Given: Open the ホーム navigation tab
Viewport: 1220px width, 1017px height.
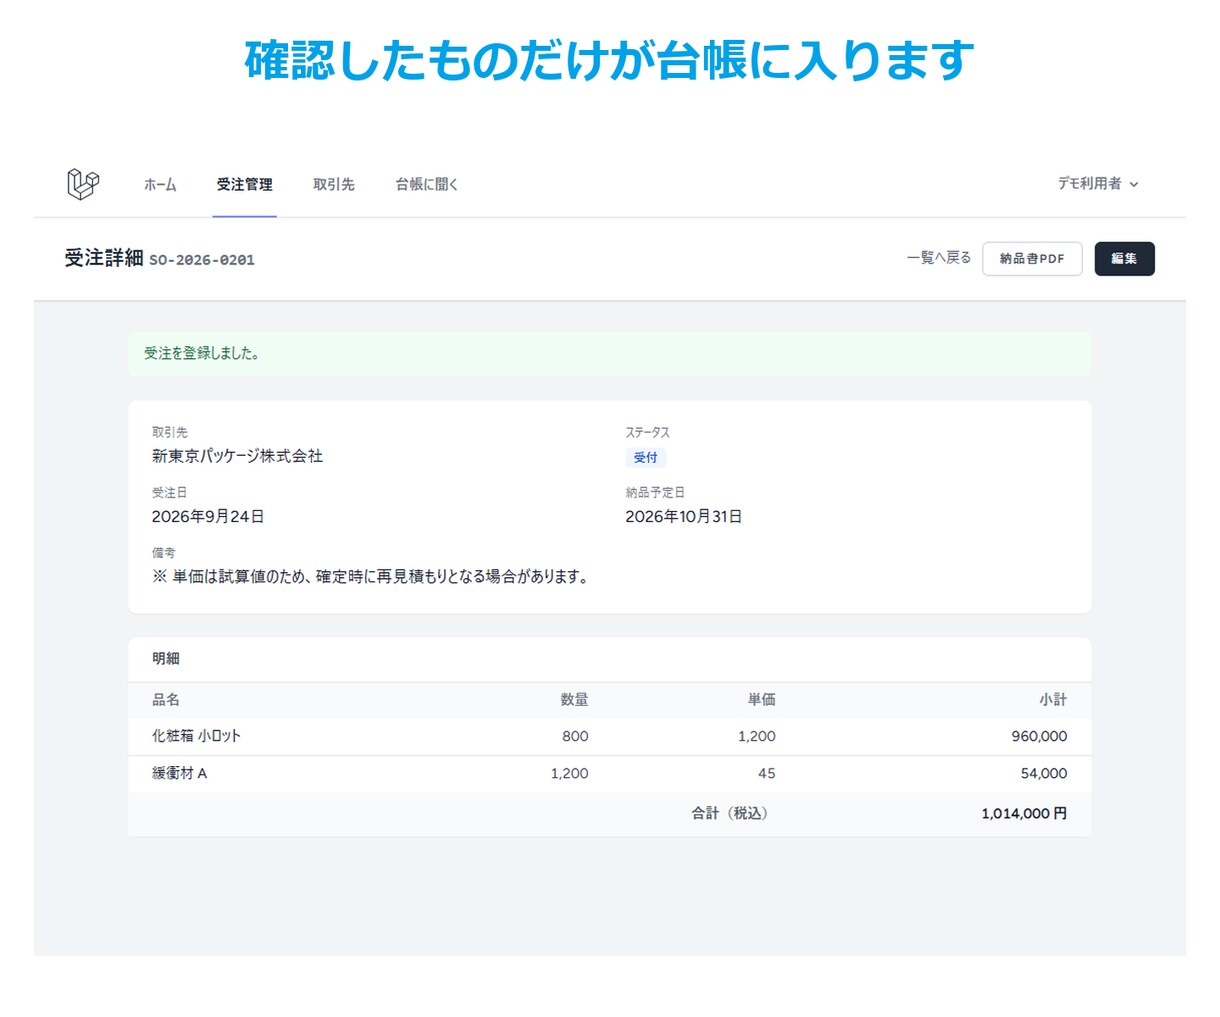Looking at the screenshot, I should tap(160, 184).
